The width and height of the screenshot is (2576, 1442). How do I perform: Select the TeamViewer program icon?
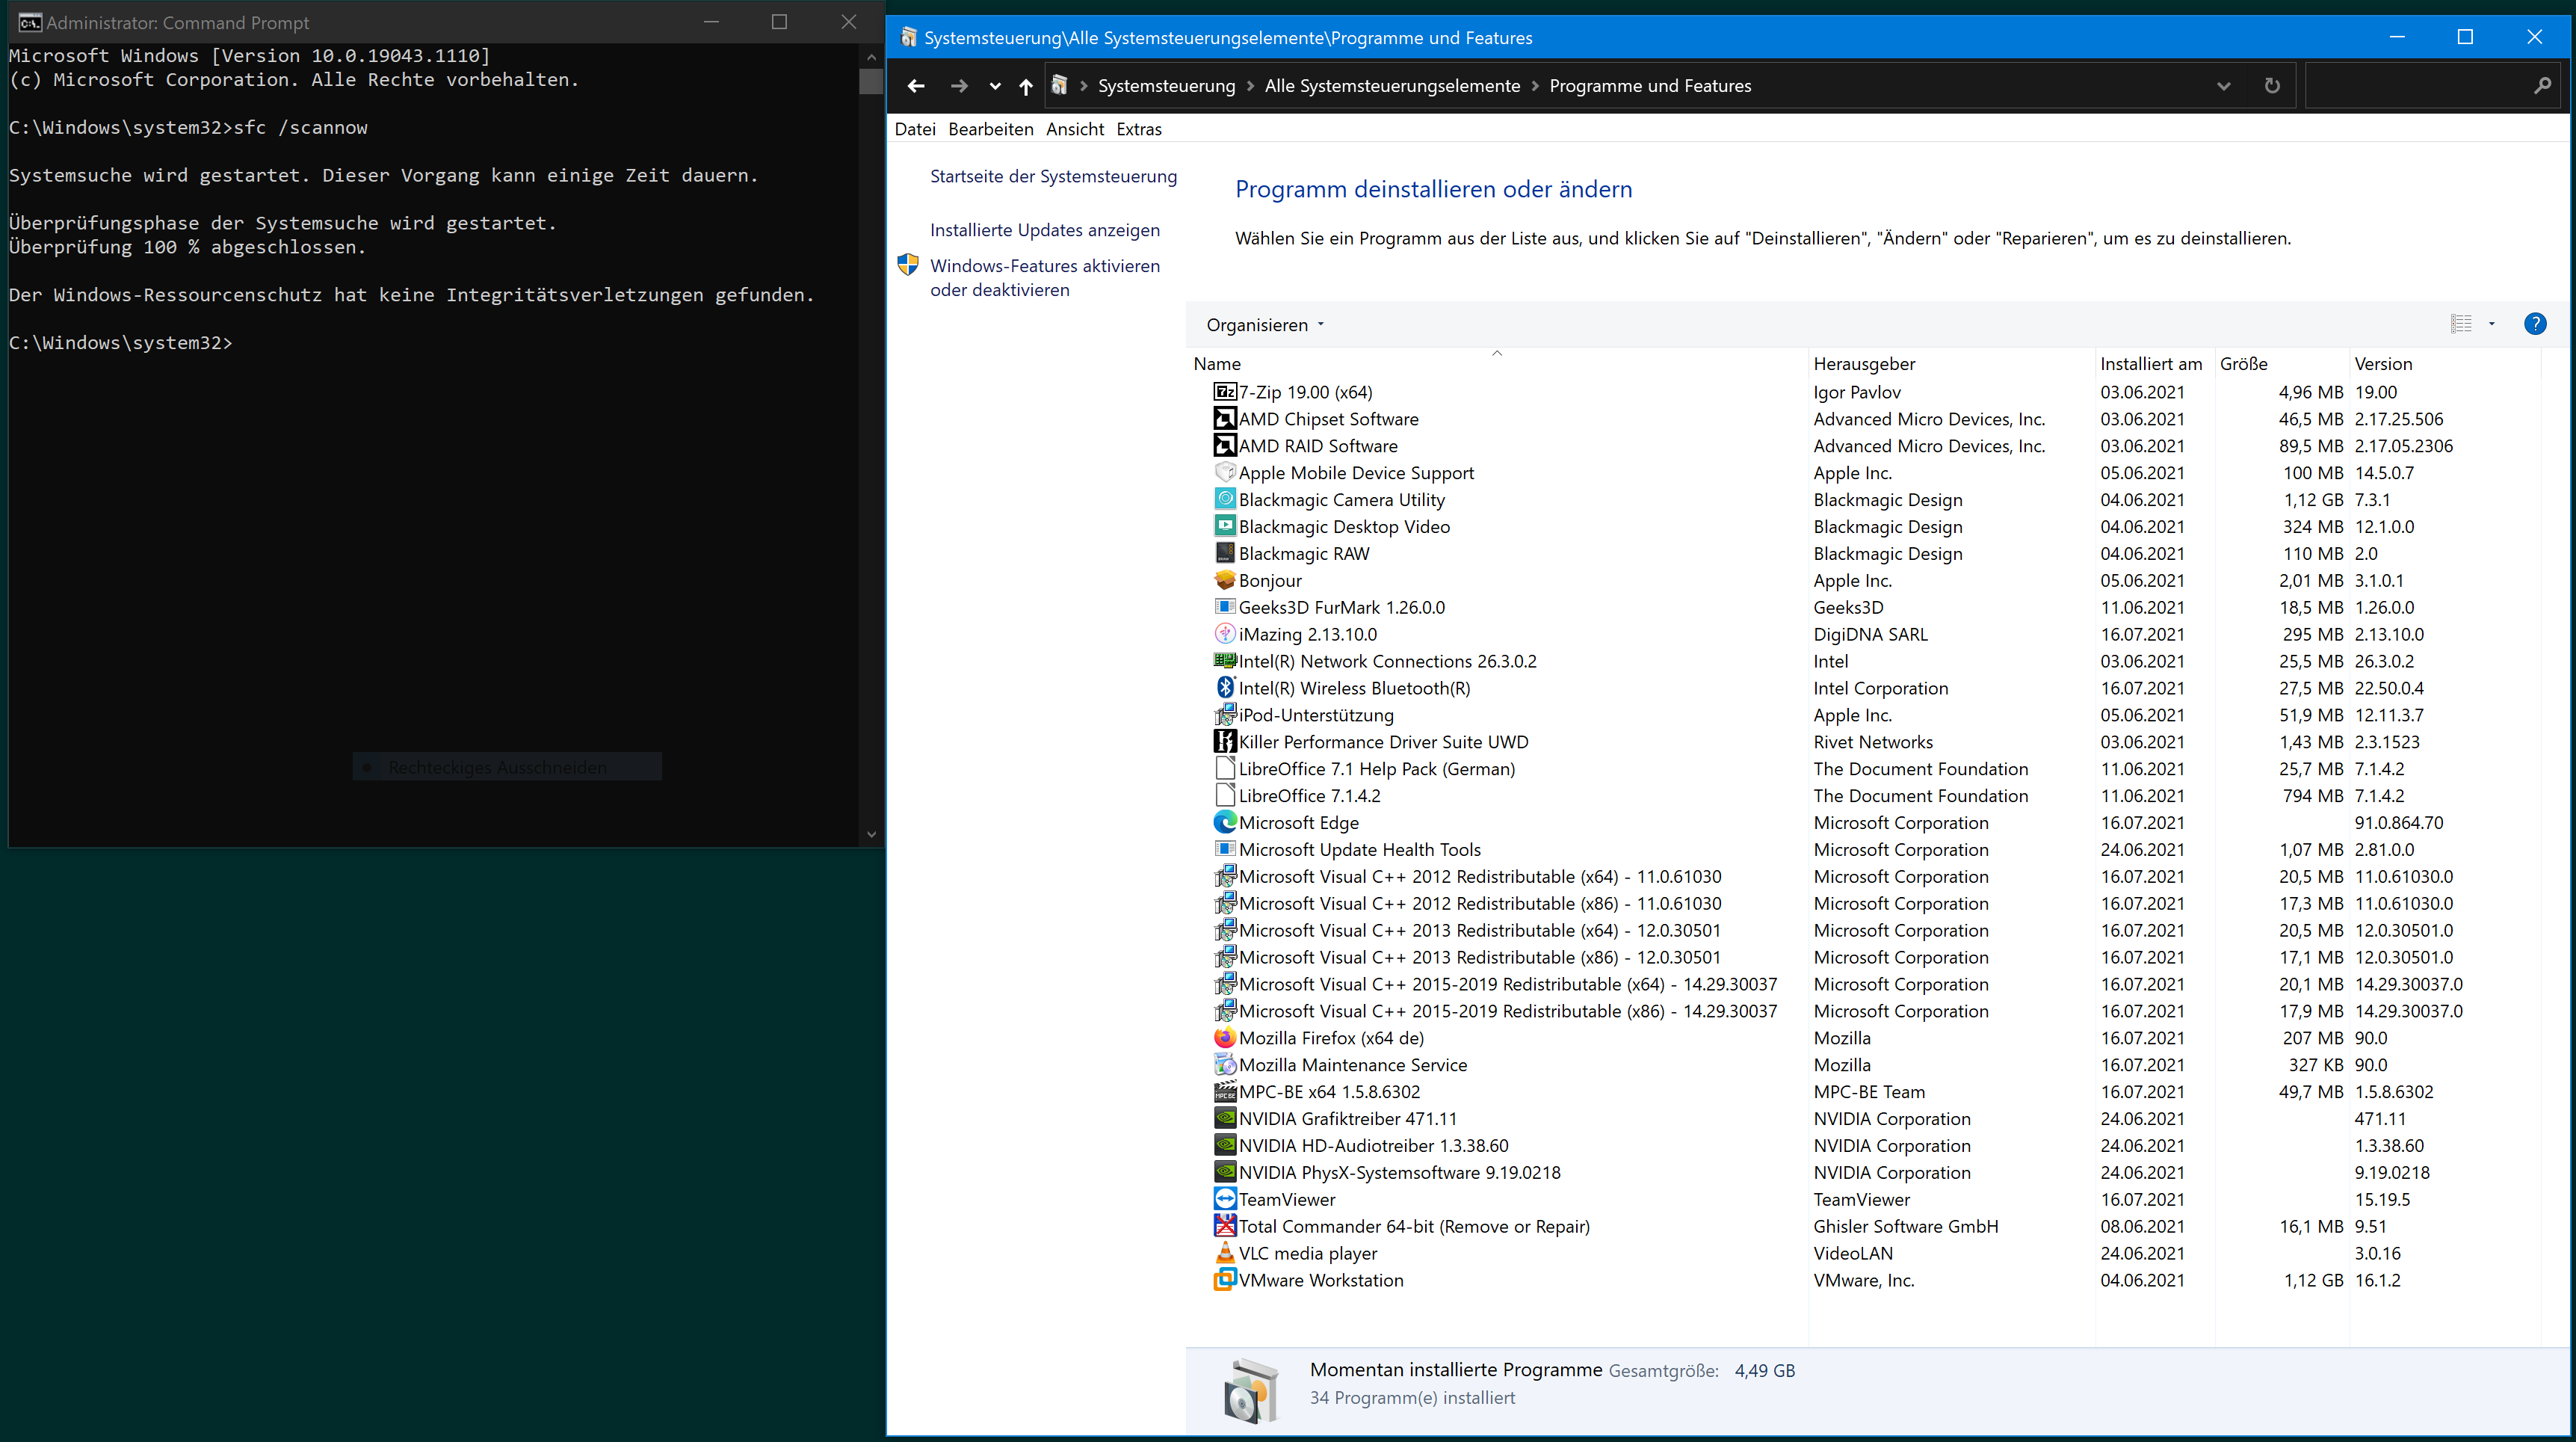pyautogui.click(x=1224, y=1199)
